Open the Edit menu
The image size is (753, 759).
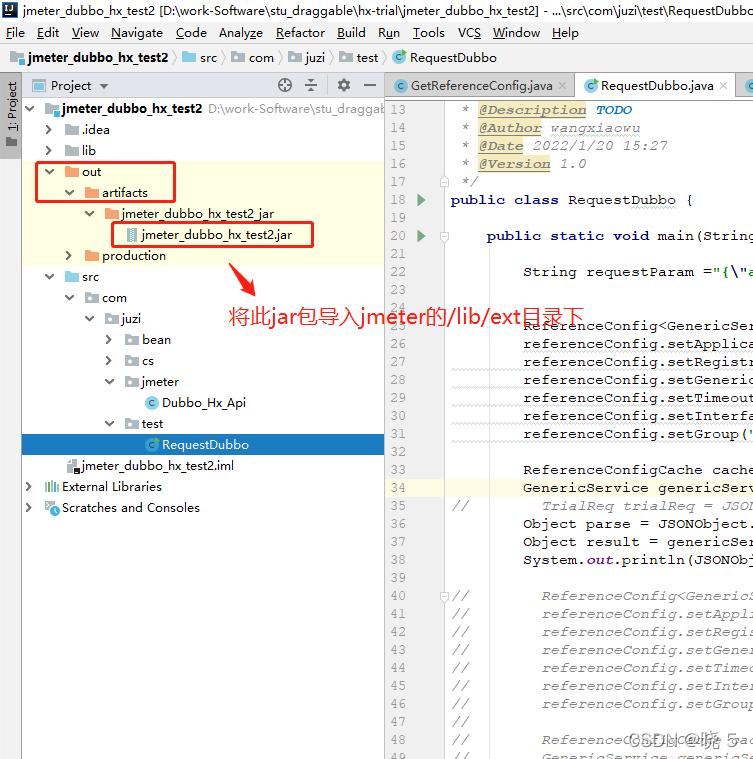48,33
